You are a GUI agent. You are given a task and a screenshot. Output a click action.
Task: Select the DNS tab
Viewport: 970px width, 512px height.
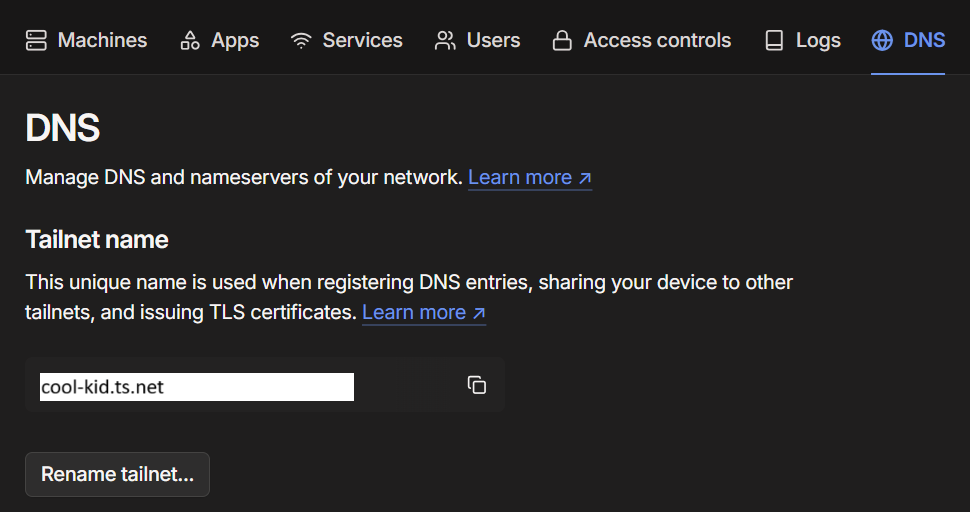click(x=908, y=41)
